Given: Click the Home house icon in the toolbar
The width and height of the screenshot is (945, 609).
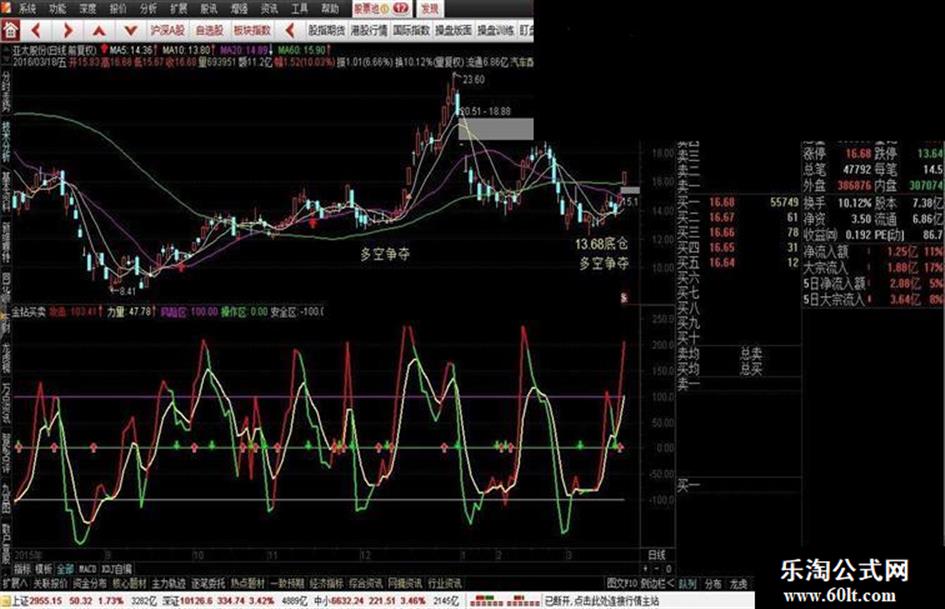Looking at the screenshot, I should [10, 30].
